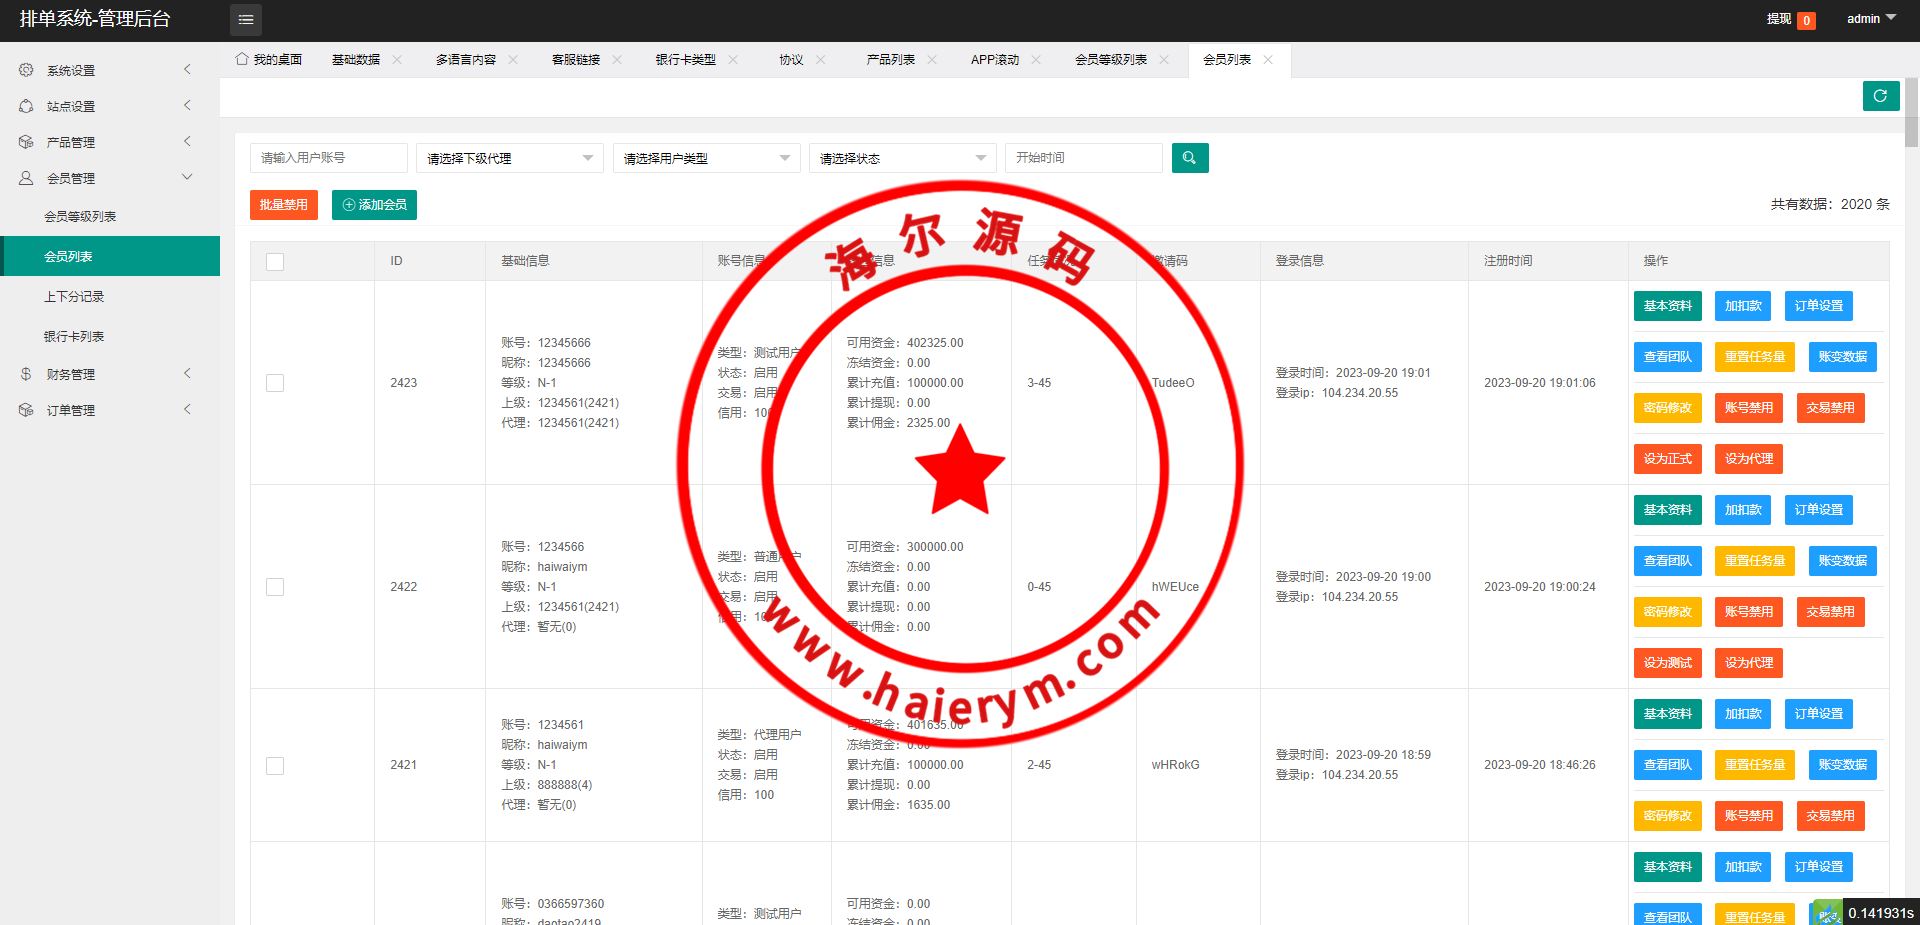Open the admin user dropdown menu
Screen dimensions: 1920x925
click(x=1870, y=19)
